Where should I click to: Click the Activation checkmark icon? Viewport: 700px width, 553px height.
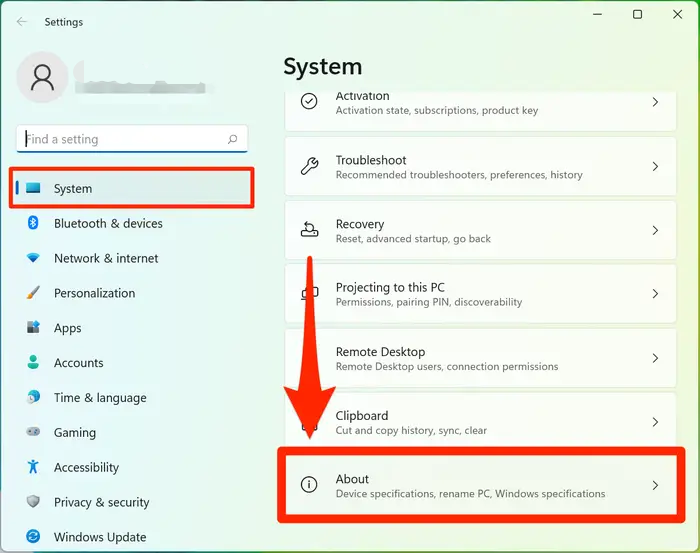coord(309,101)
